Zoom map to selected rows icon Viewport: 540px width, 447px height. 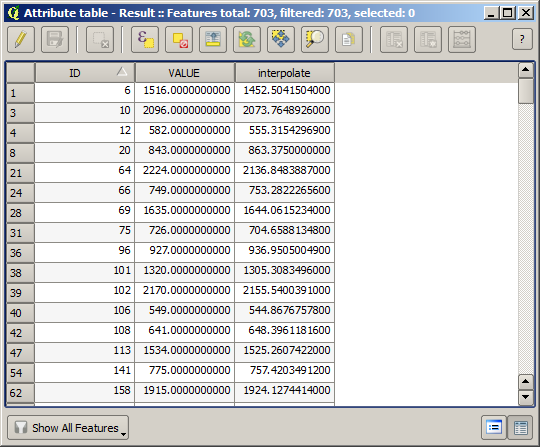pyautogui.click(x=315, y=40)
